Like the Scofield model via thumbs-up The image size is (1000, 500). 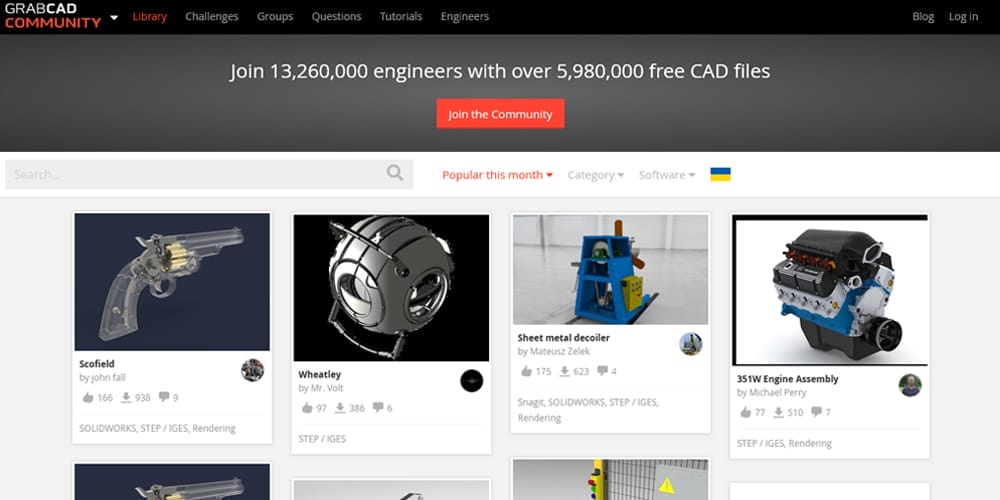pos(88,397)
